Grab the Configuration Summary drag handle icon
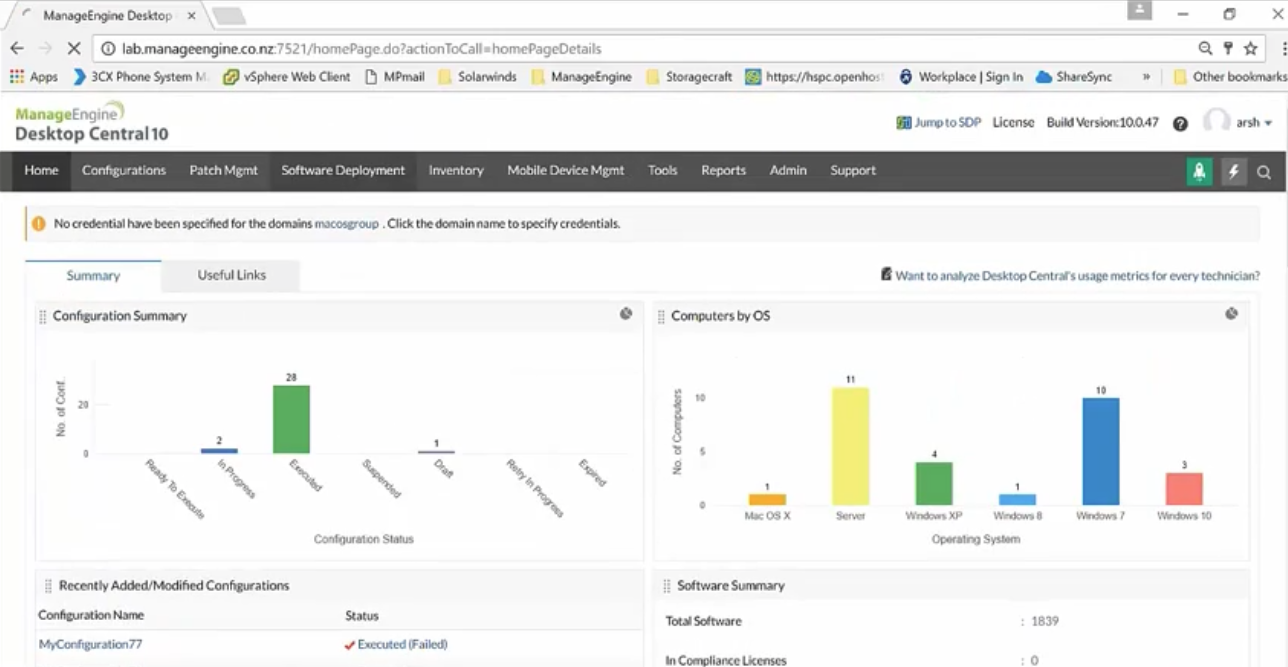 (43, 316)
